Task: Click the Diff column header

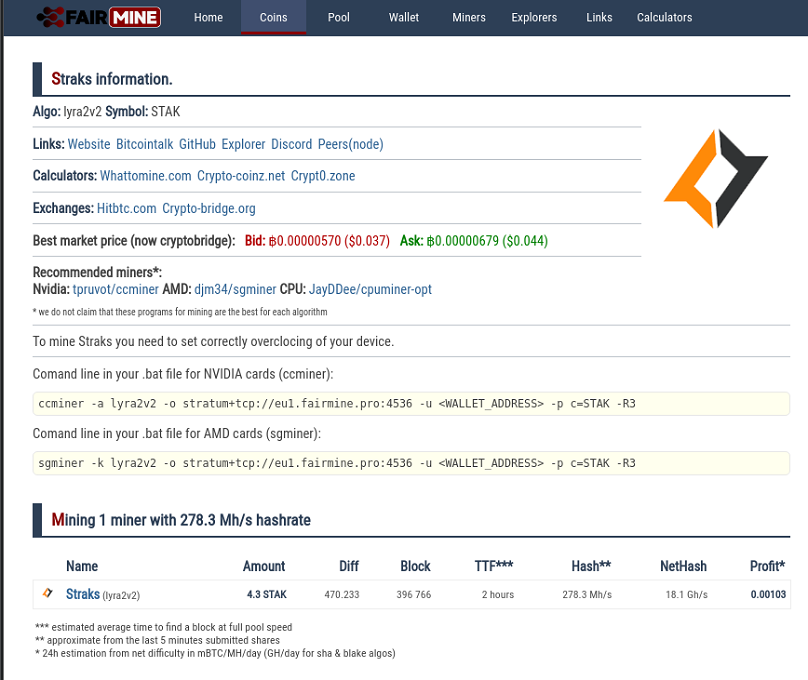Action: (x=349, y=566)
